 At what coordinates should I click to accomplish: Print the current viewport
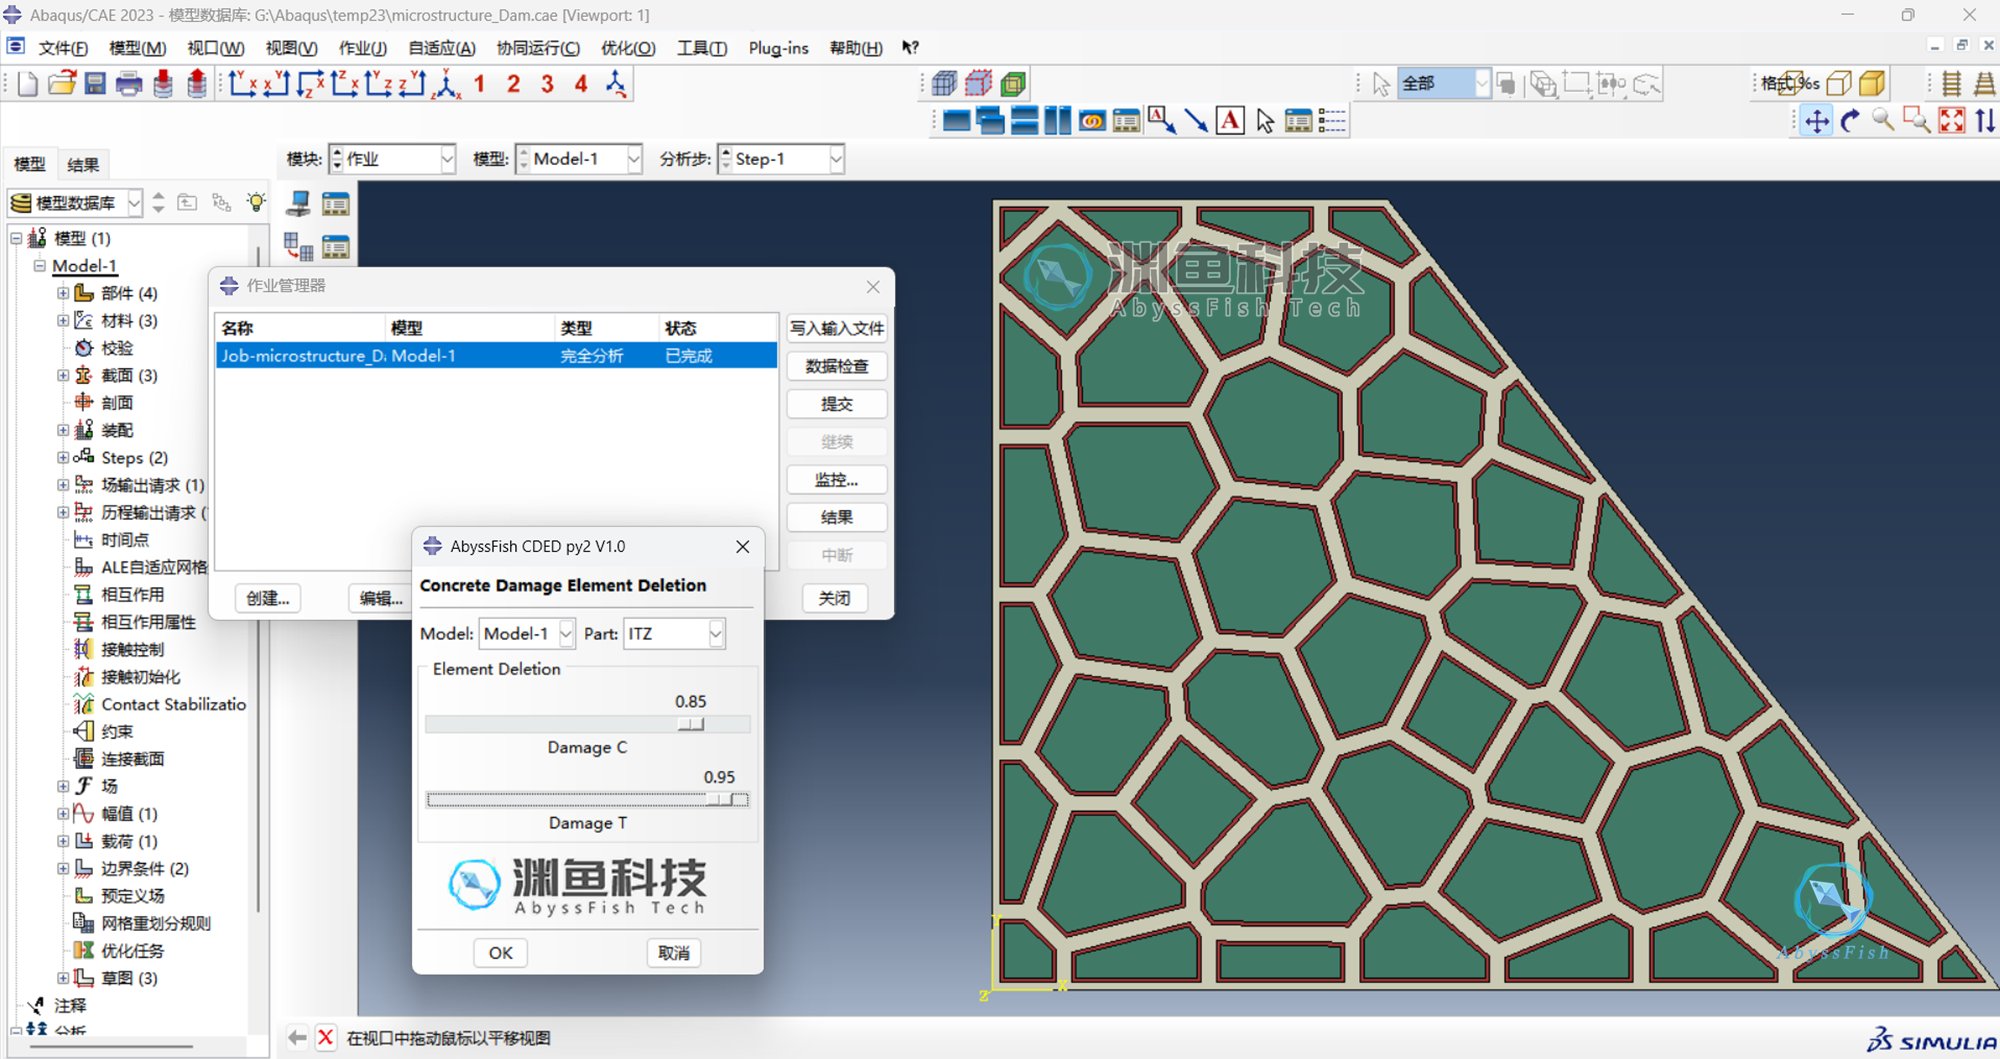point(129,84)
